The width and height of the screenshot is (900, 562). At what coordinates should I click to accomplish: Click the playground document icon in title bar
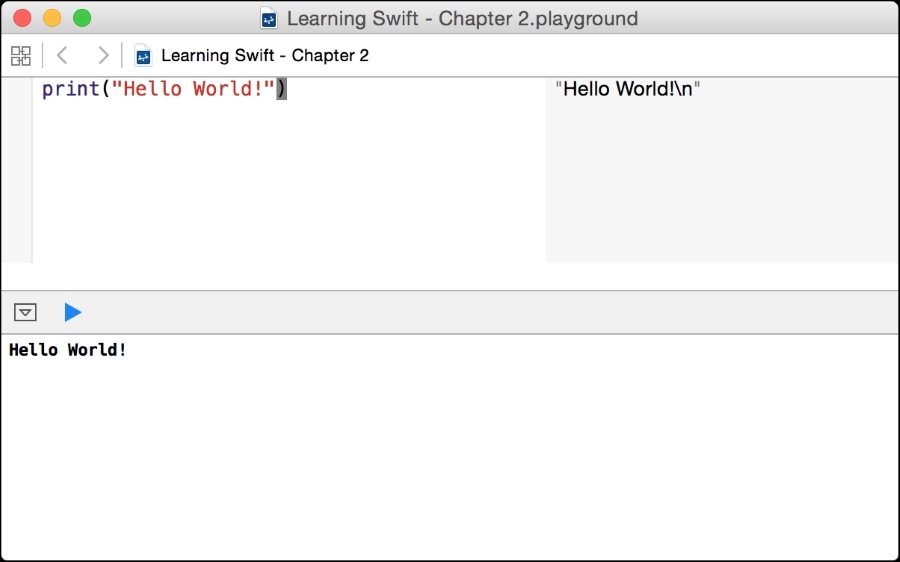click(x=269, y=19)
